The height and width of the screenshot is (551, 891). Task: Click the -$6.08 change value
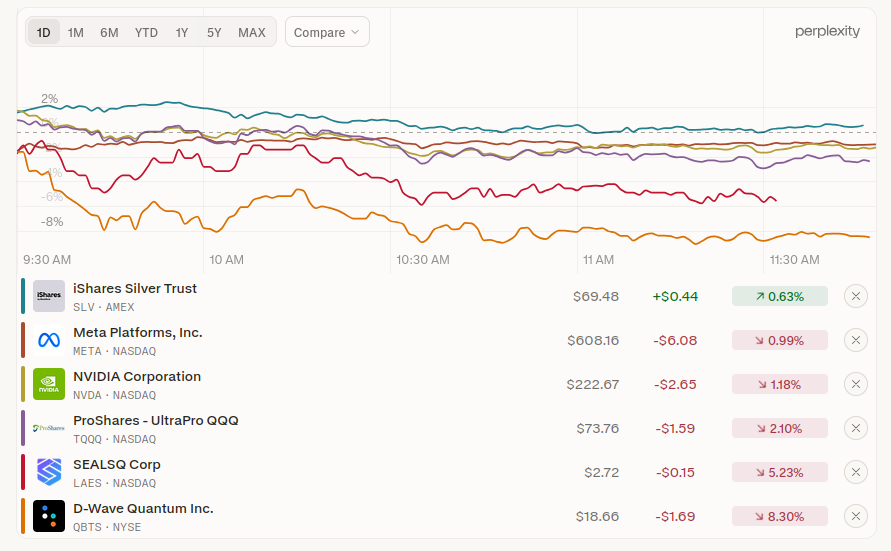click(675, 340)
